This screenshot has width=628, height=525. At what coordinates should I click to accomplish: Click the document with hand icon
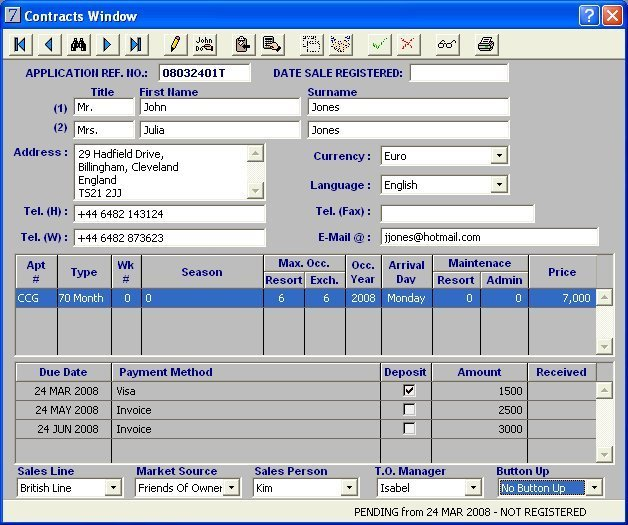click(272, 44)
